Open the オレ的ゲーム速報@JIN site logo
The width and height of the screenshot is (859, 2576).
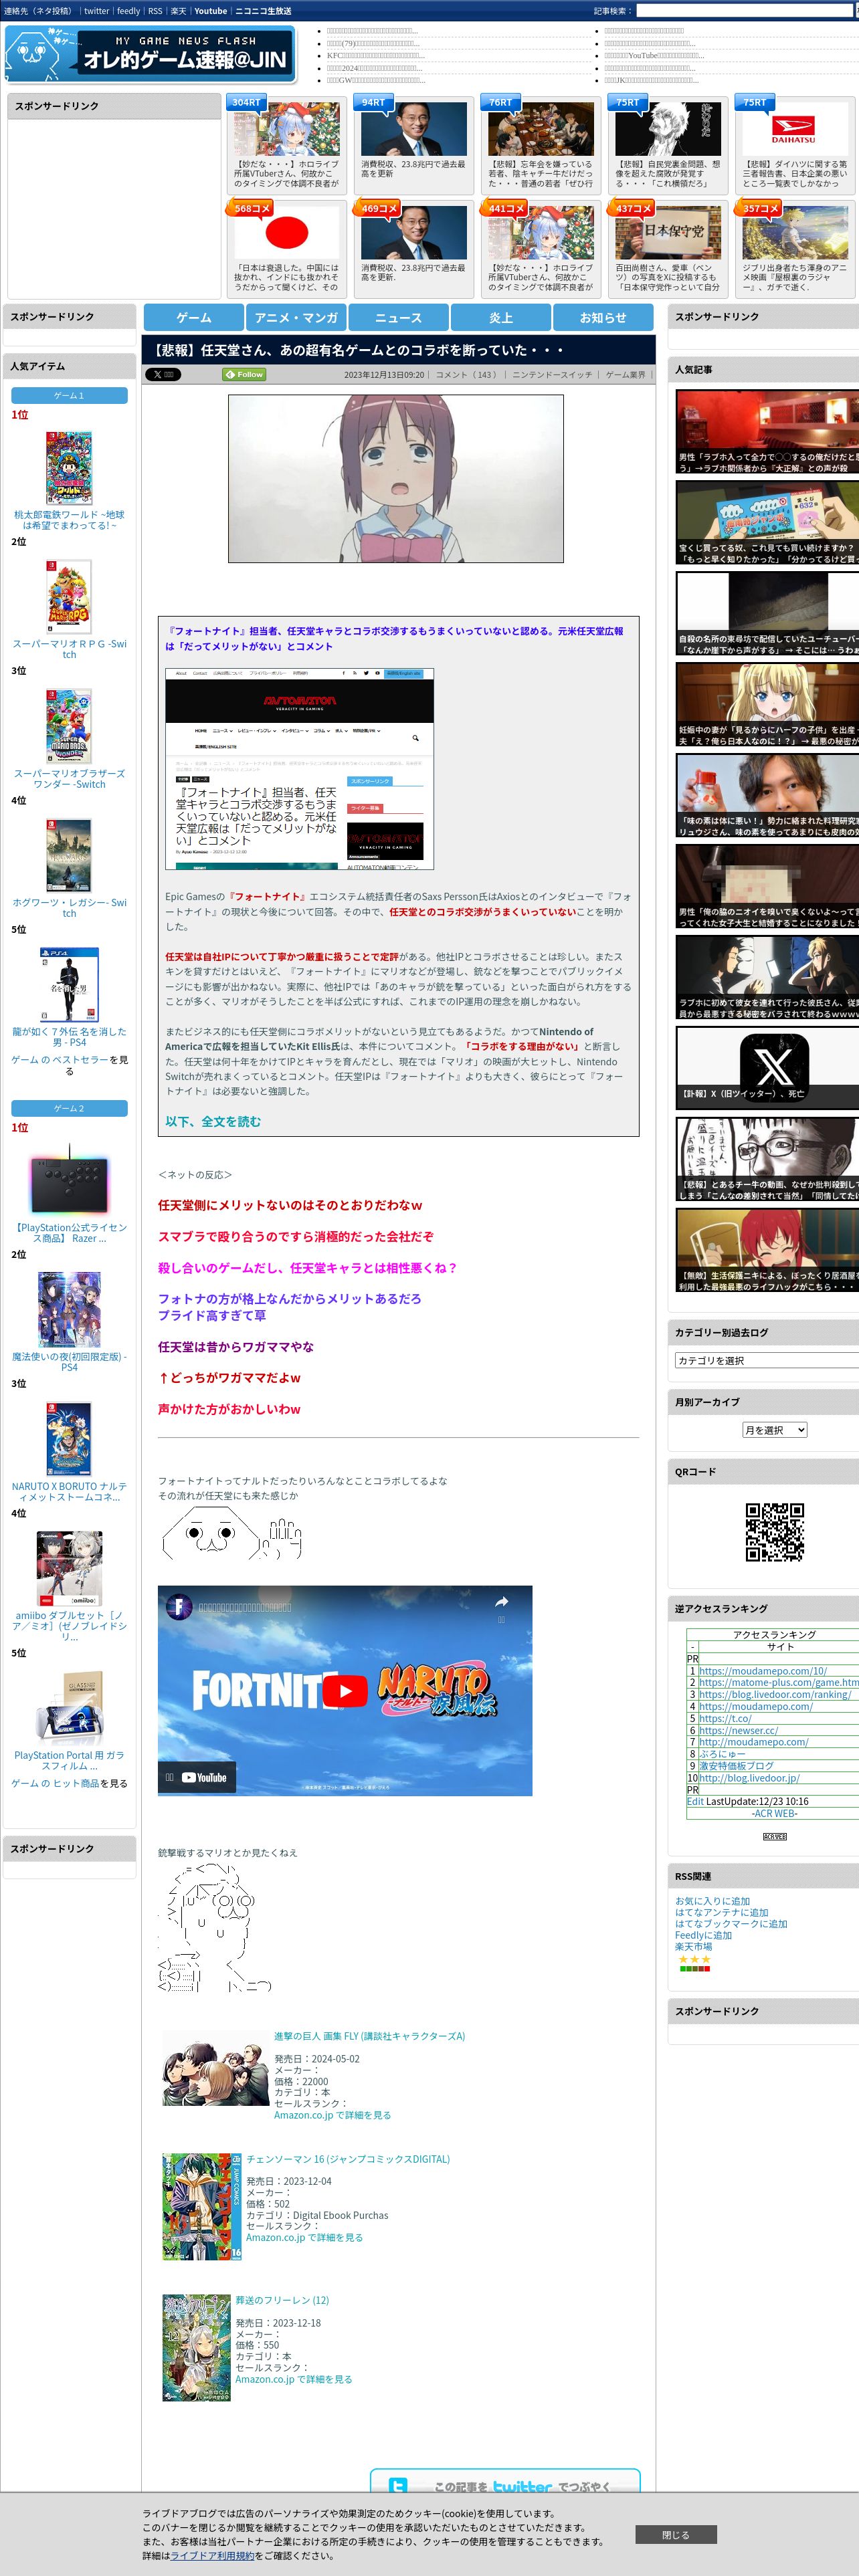click(x=151, y=55)
